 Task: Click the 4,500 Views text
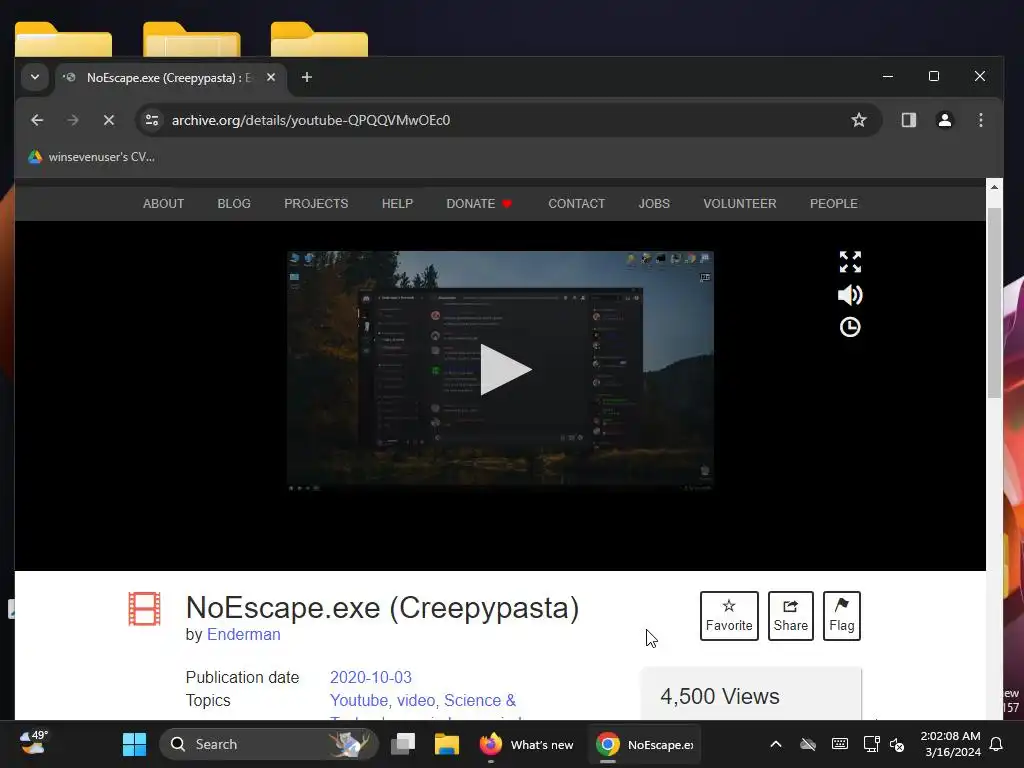(720, 696)
